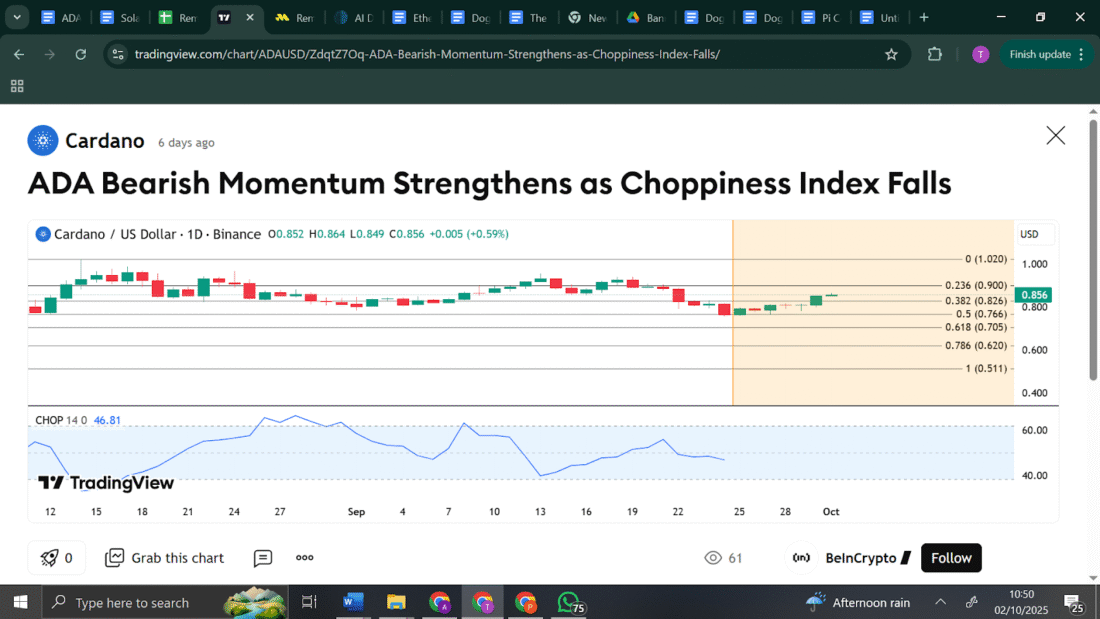Close the chart idea with X

point(1055,136)
